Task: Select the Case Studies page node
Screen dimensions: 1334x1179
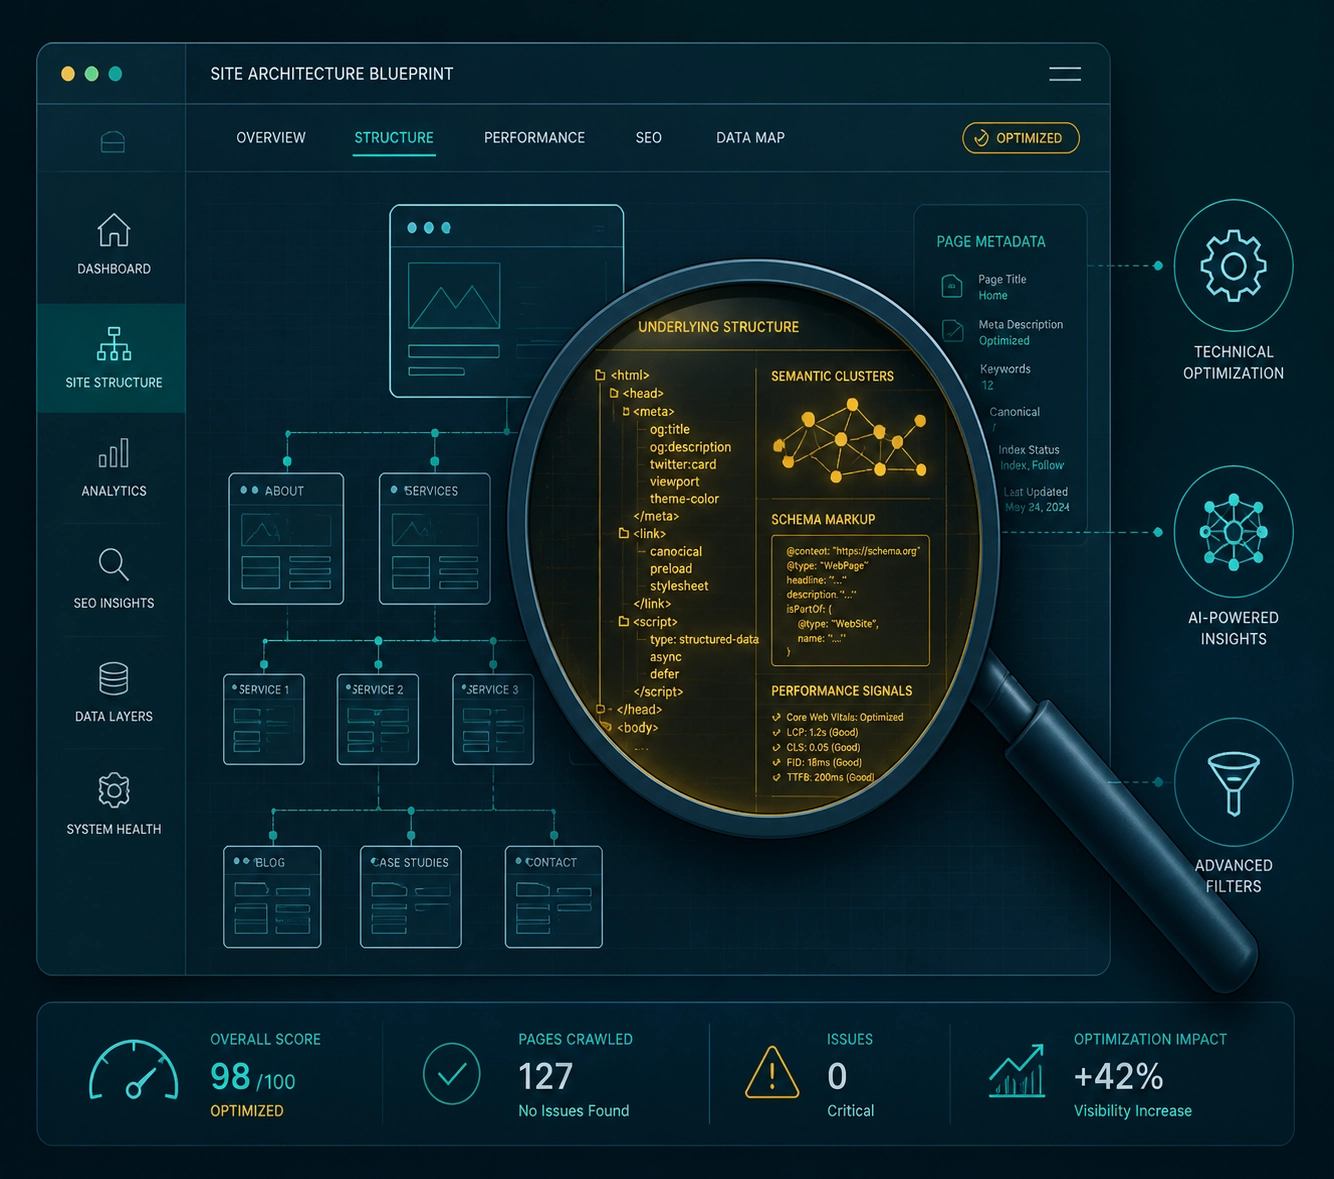Action: tap(411, 897)
